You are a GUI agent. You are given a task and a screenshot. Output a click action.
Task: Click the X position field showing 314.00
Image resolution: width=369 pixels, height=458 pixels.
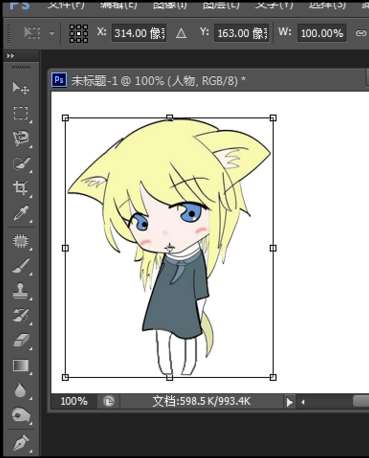[139, 33]
